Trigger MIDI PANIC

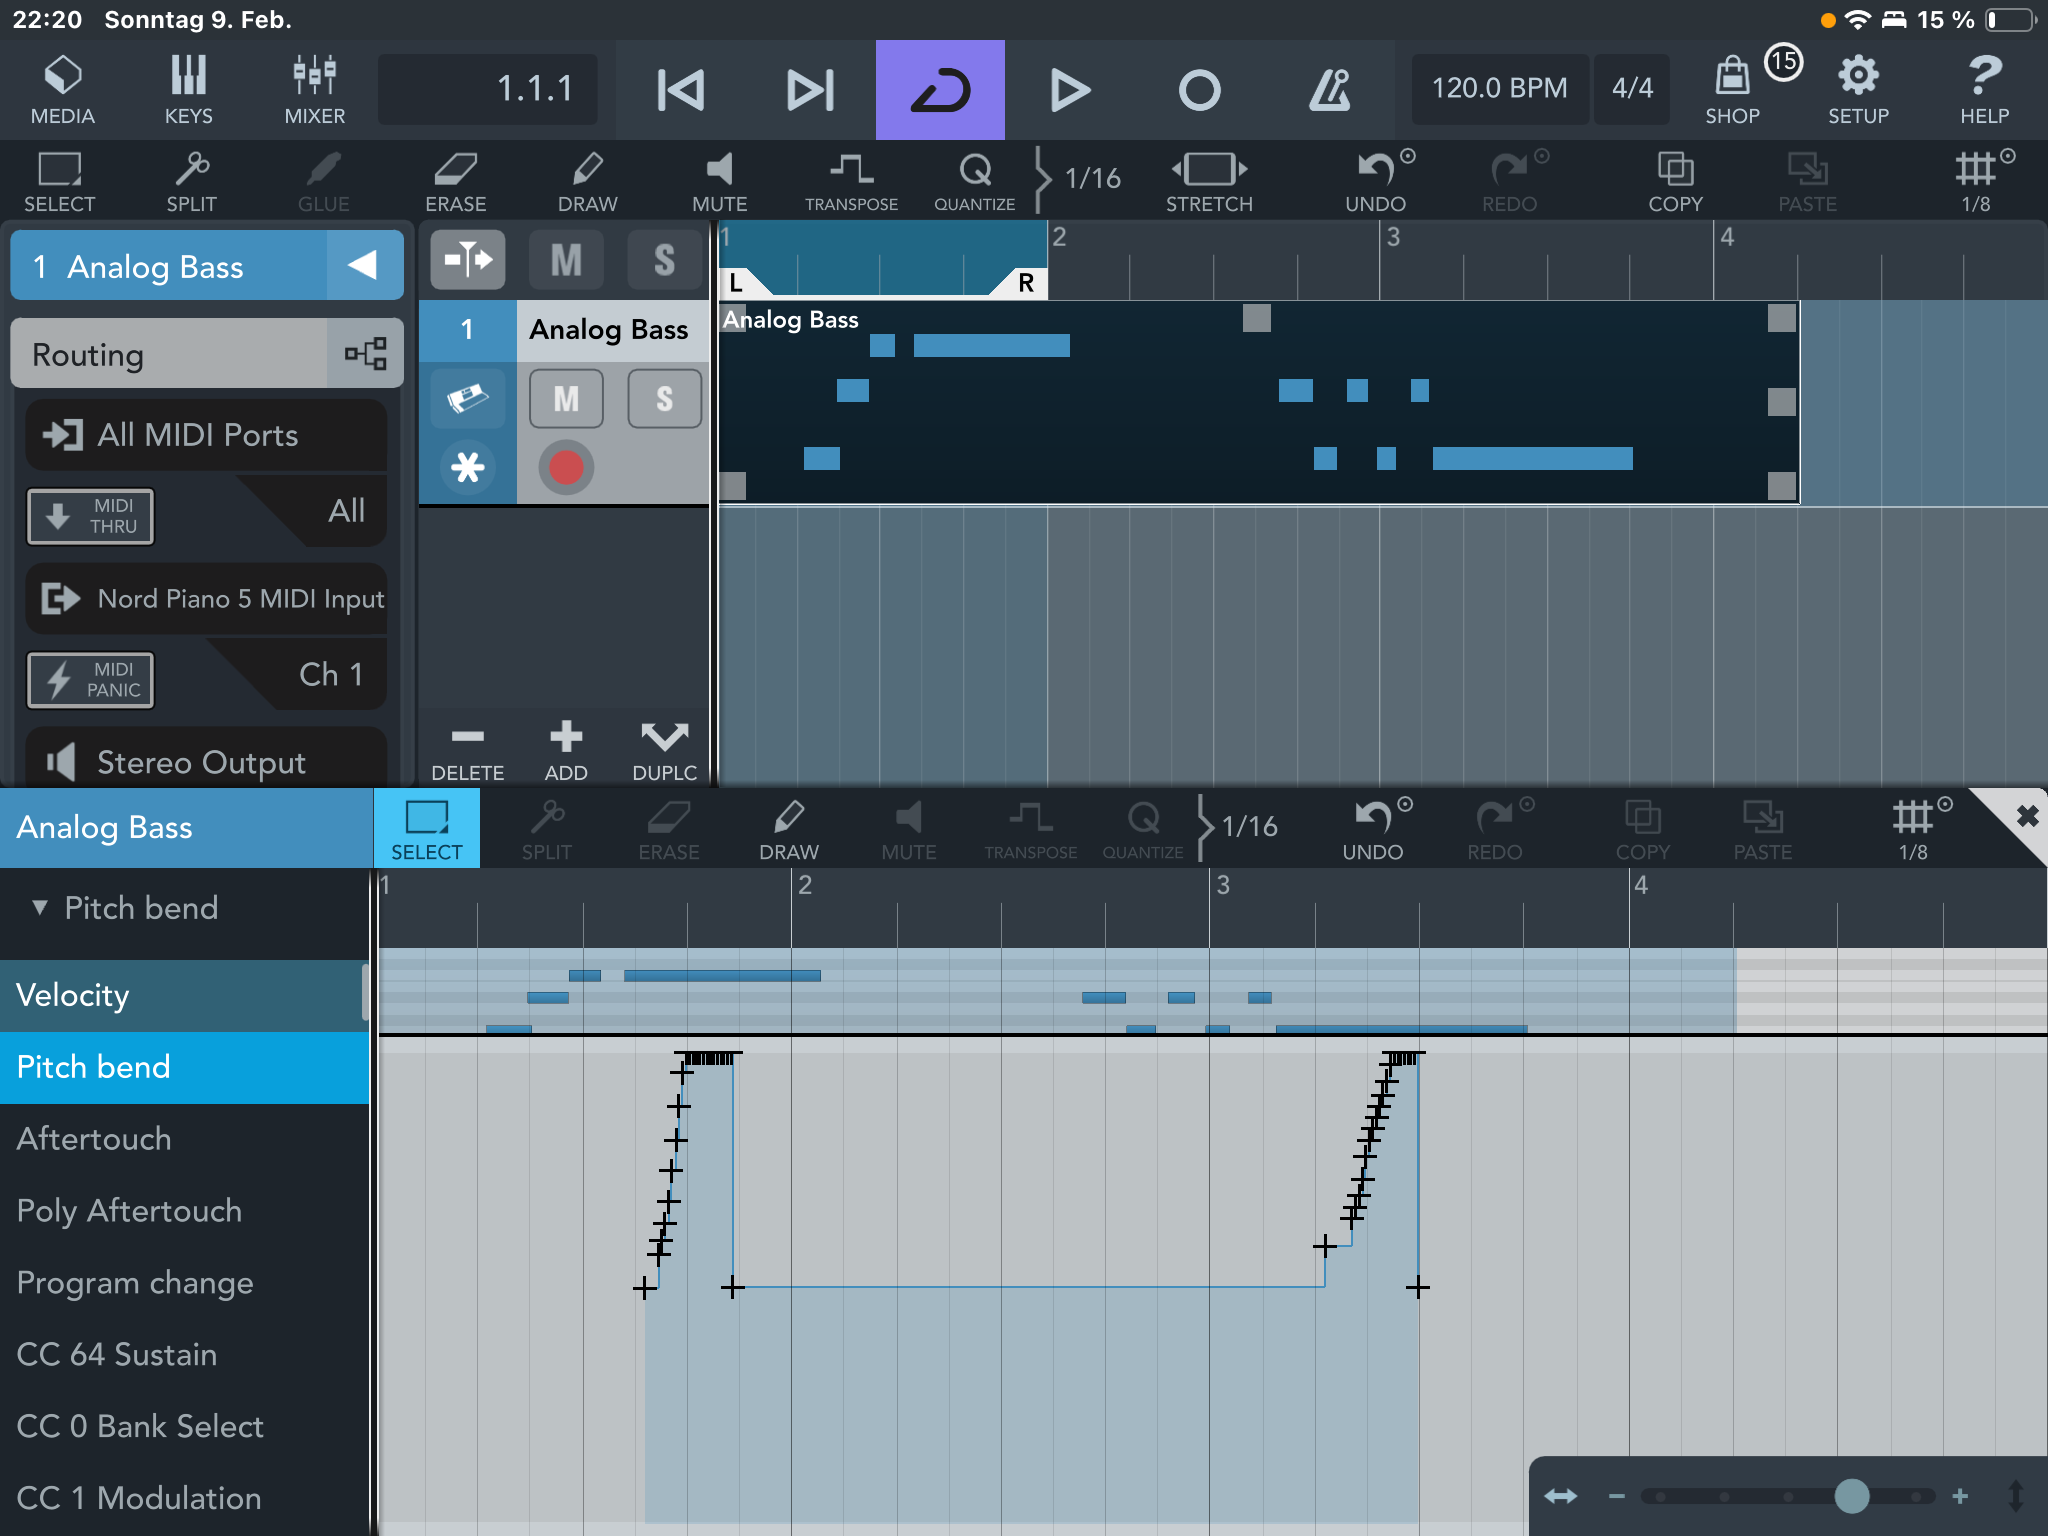click(90, 680)
